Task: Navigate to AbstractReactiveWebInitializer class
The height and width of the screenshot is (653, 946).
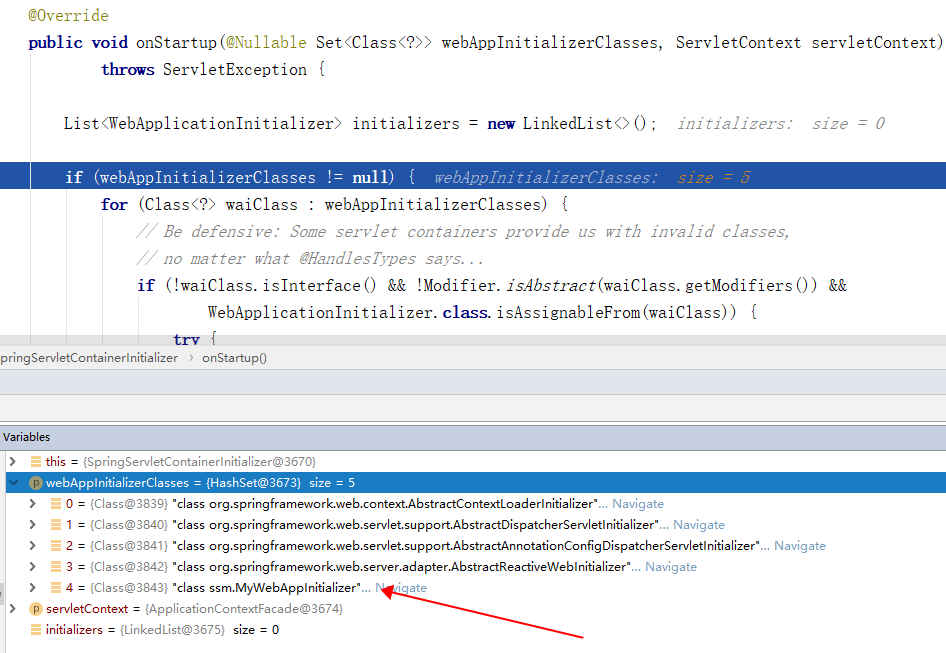Action: click(670, 567)
